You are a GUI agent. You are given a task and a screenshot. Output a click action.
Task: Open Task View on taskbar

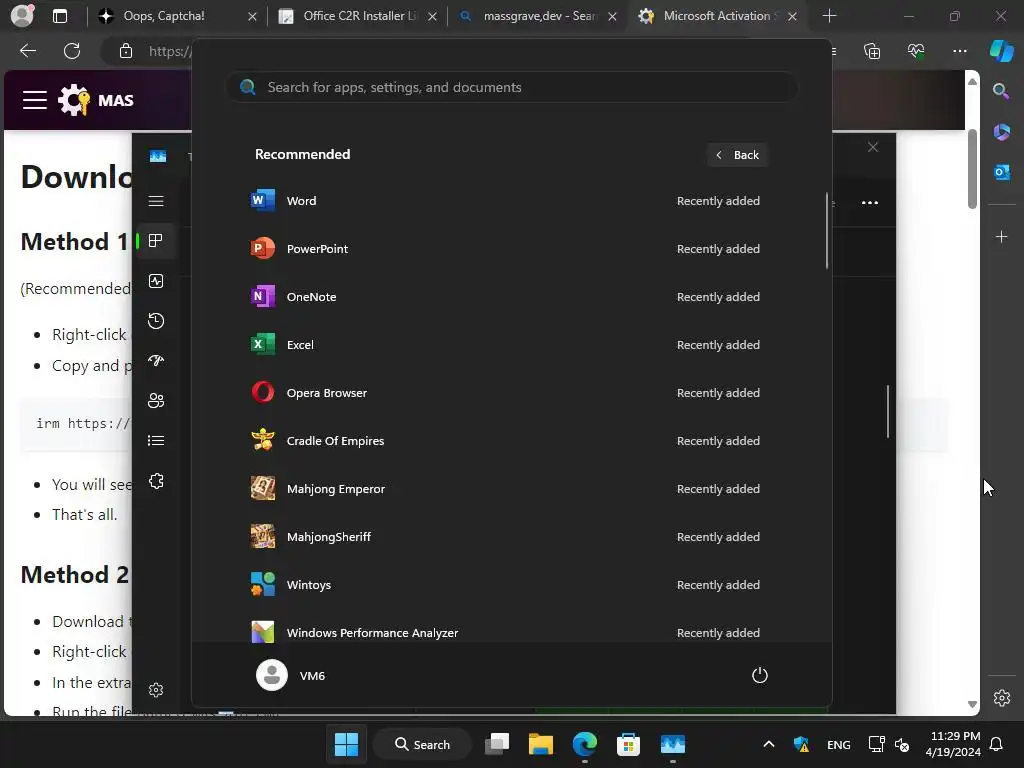[x=497, y=744]
